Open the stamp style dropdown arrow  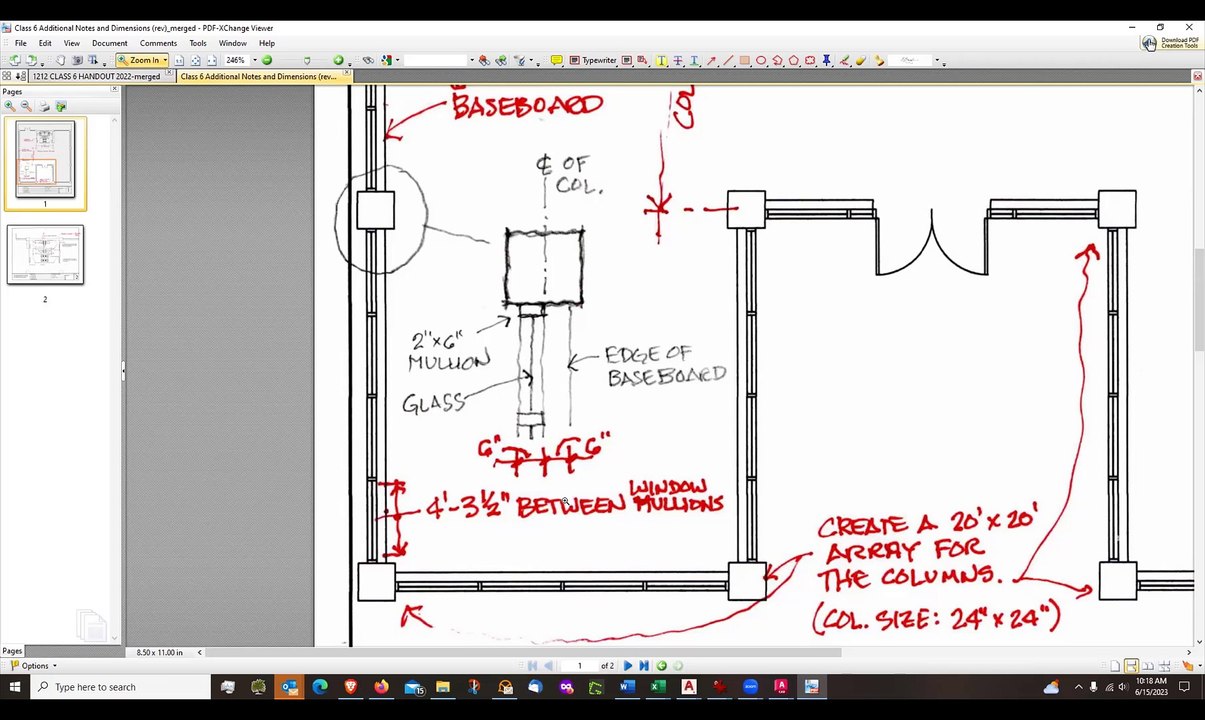tap(938, 60)
